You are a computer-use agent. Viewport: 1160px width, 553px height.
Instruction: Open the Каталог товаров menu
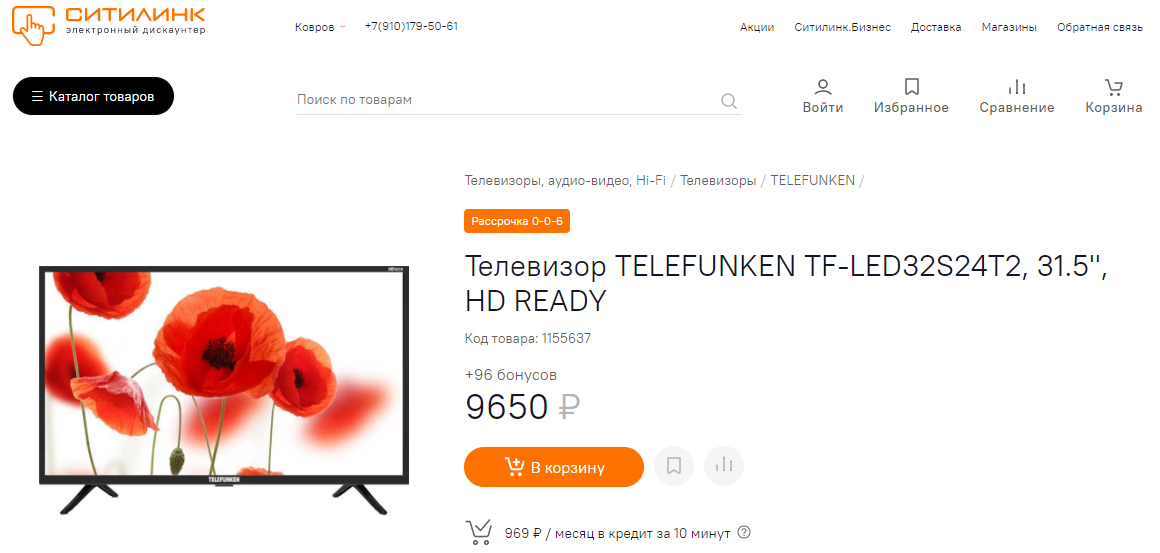(93, 96)
